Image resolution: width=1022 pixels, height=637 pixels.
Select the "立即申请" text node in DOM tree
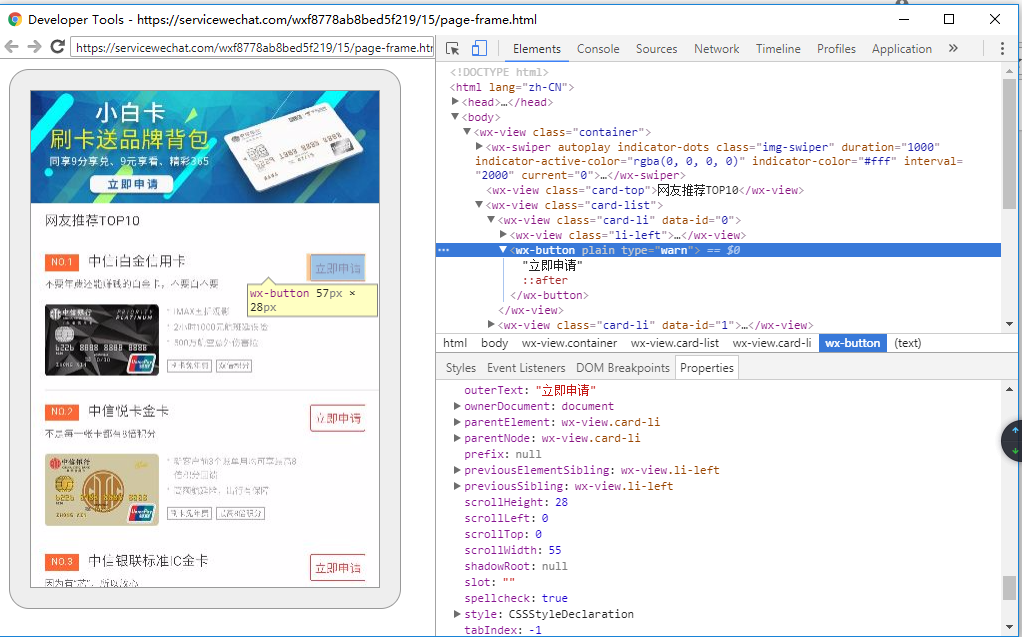click(553, 265)
